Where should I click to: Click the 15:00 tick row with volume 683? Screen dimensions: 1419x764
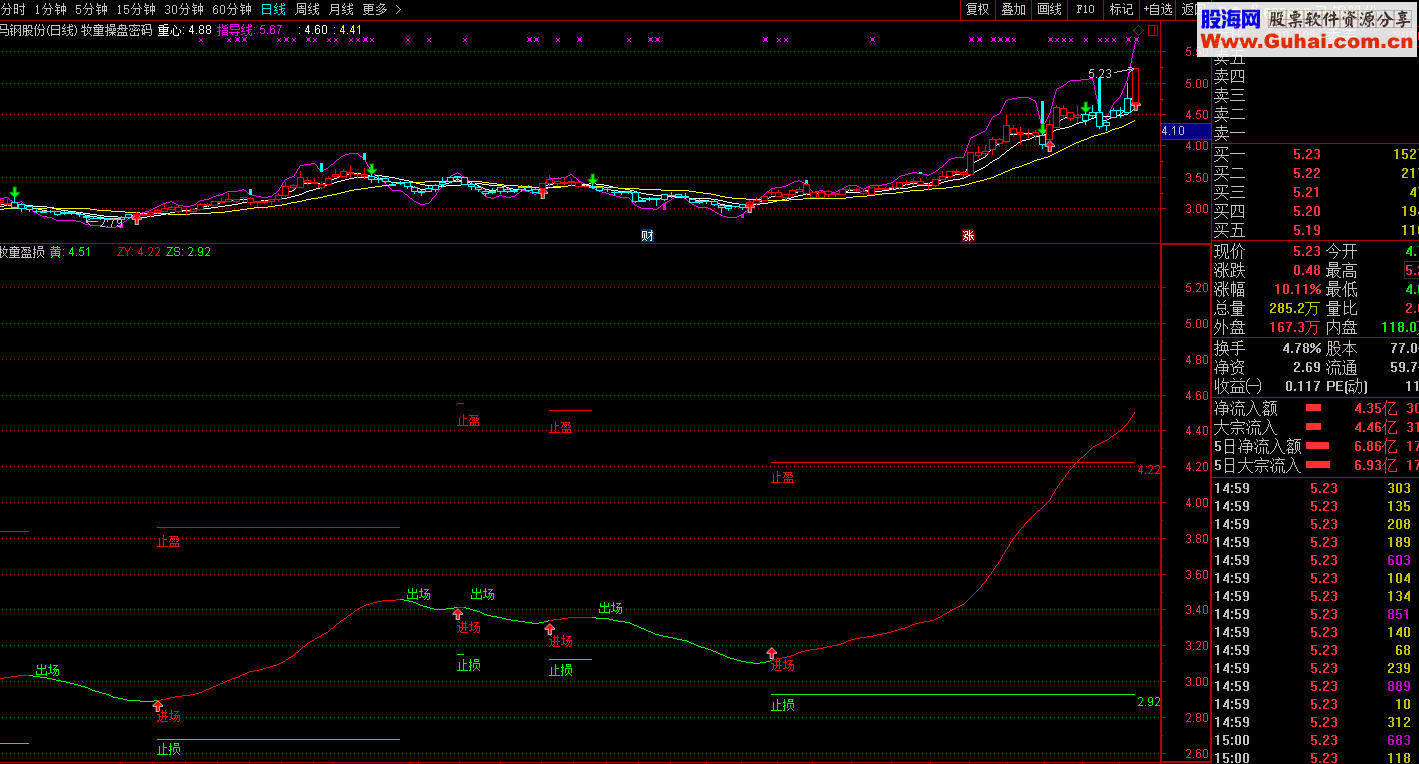pyautogui.click(x=1315, y=740)
